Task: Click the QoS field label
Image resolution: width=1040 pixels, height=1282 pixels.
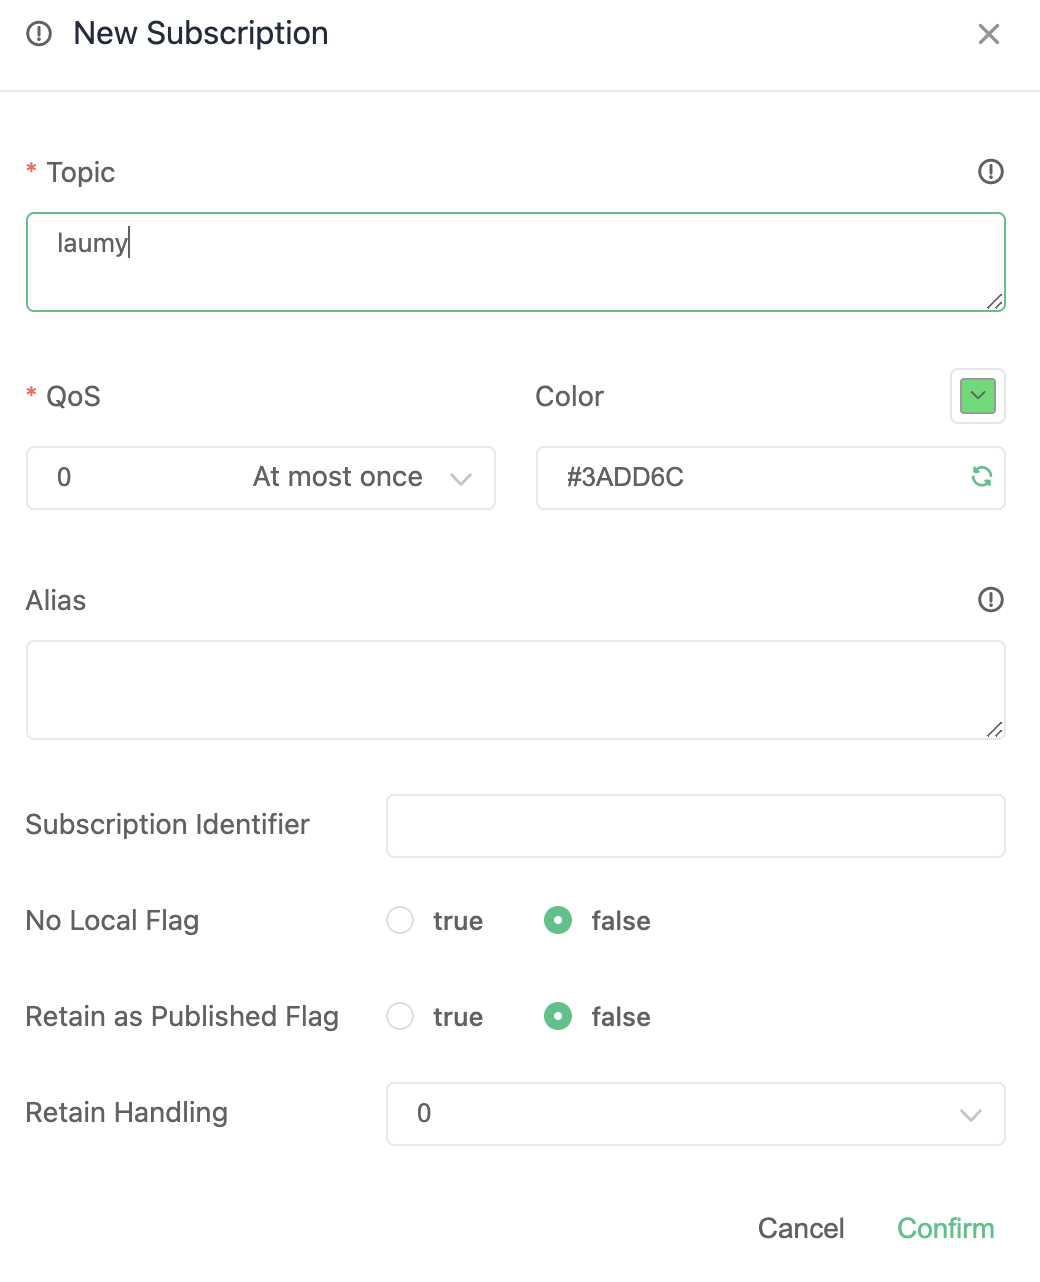Action: click(x=73, y=396)
